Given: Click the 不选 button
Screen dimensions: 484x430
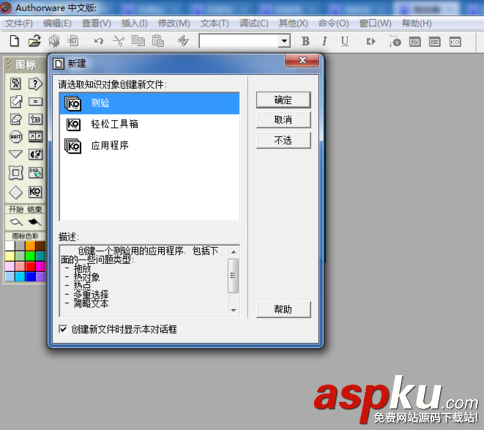Looking at the screenshot, I should point(283,140).
